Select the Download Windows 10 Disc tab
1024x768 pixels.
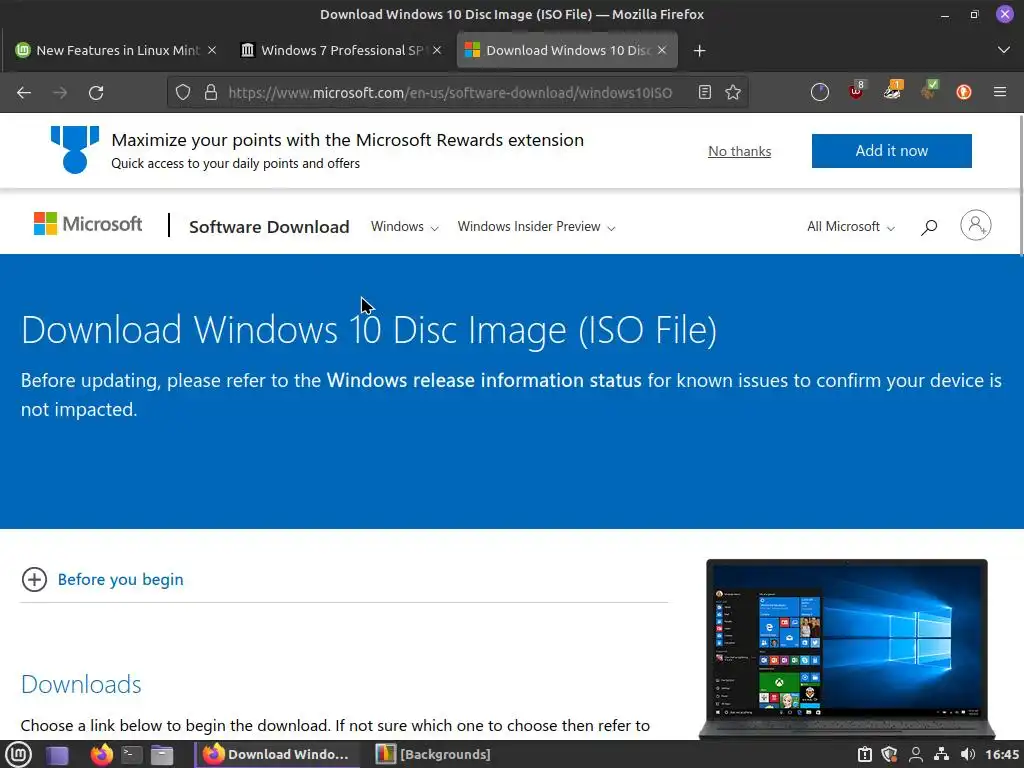(x=566, y=50)
